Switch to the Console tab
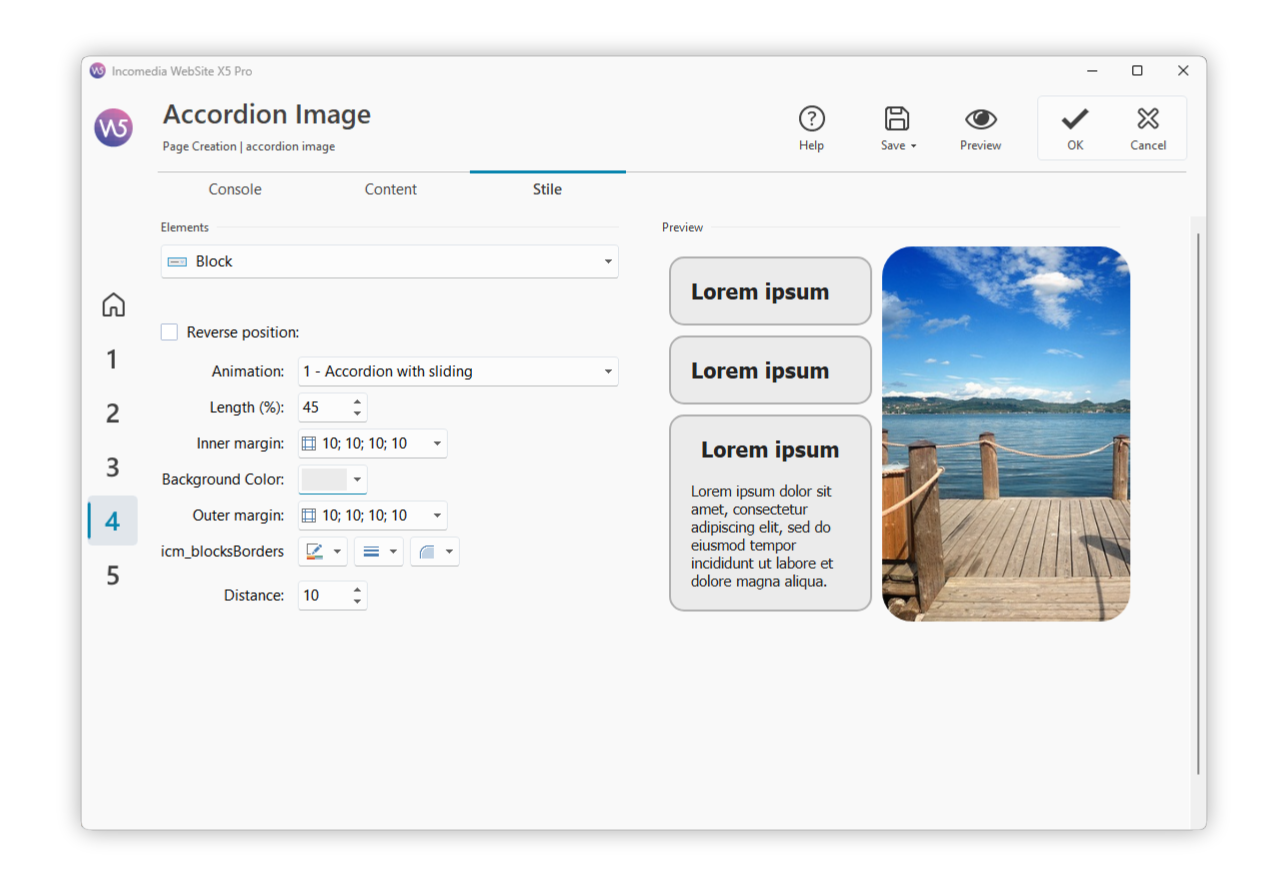Viewport: 1288px width, 886px height. (235, 189)
